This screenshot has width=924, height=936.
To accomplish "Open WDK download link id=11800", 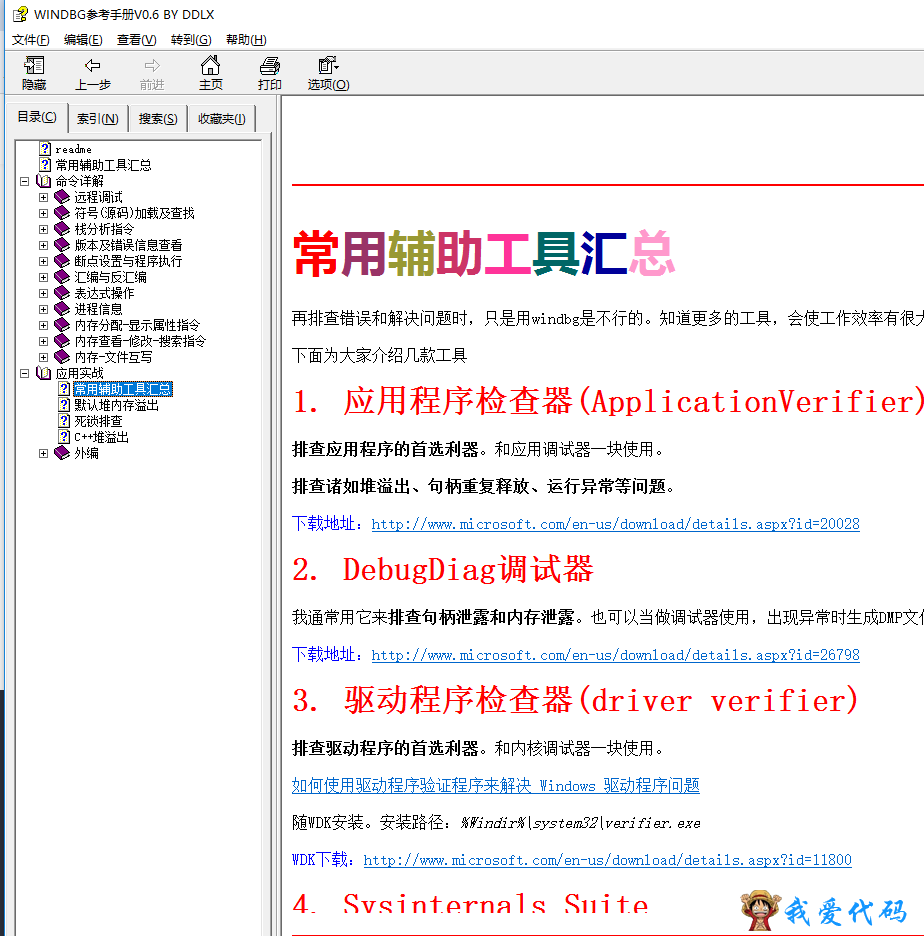I will click(608, 860).
